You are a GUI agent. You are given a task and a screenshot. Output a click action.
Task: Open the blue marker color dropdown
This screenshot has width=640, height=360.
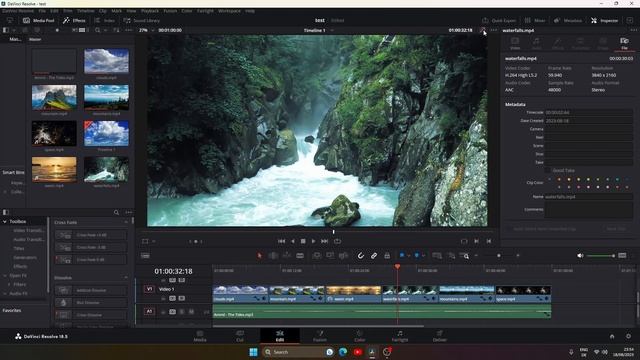click(423, 256)
